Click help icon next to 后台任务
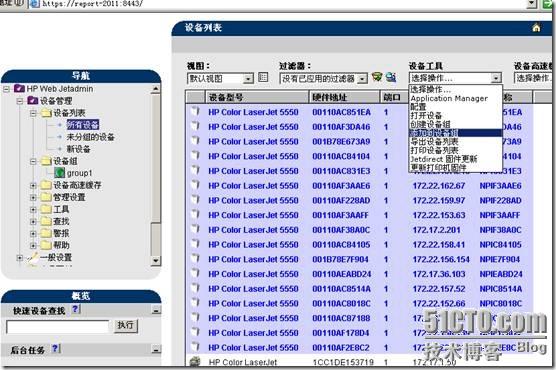Screen dimensions: 556x370 [55, 349]
